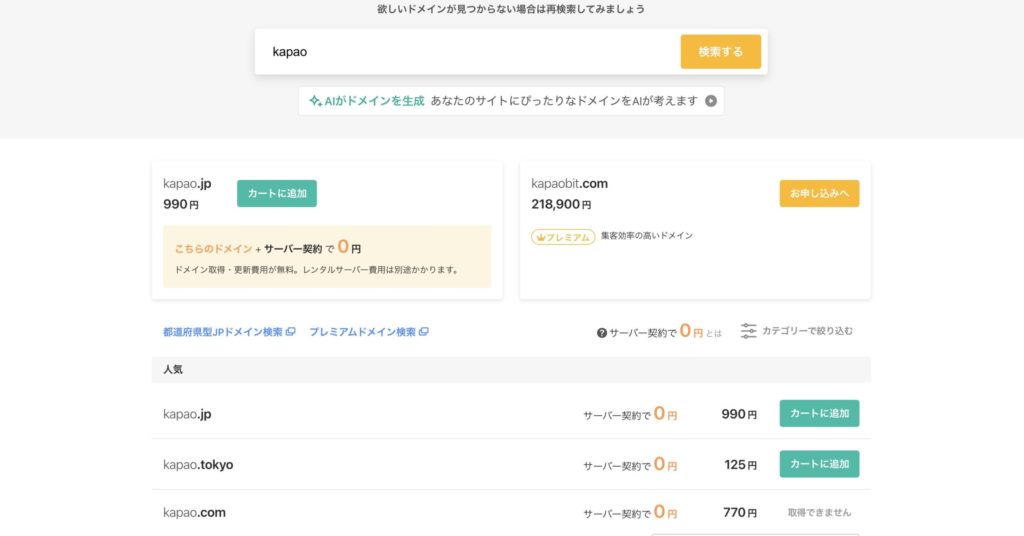Screen dimensions: 1024x536
Task: Open the プレミアムドメイン検索 link
Action: 362,332
